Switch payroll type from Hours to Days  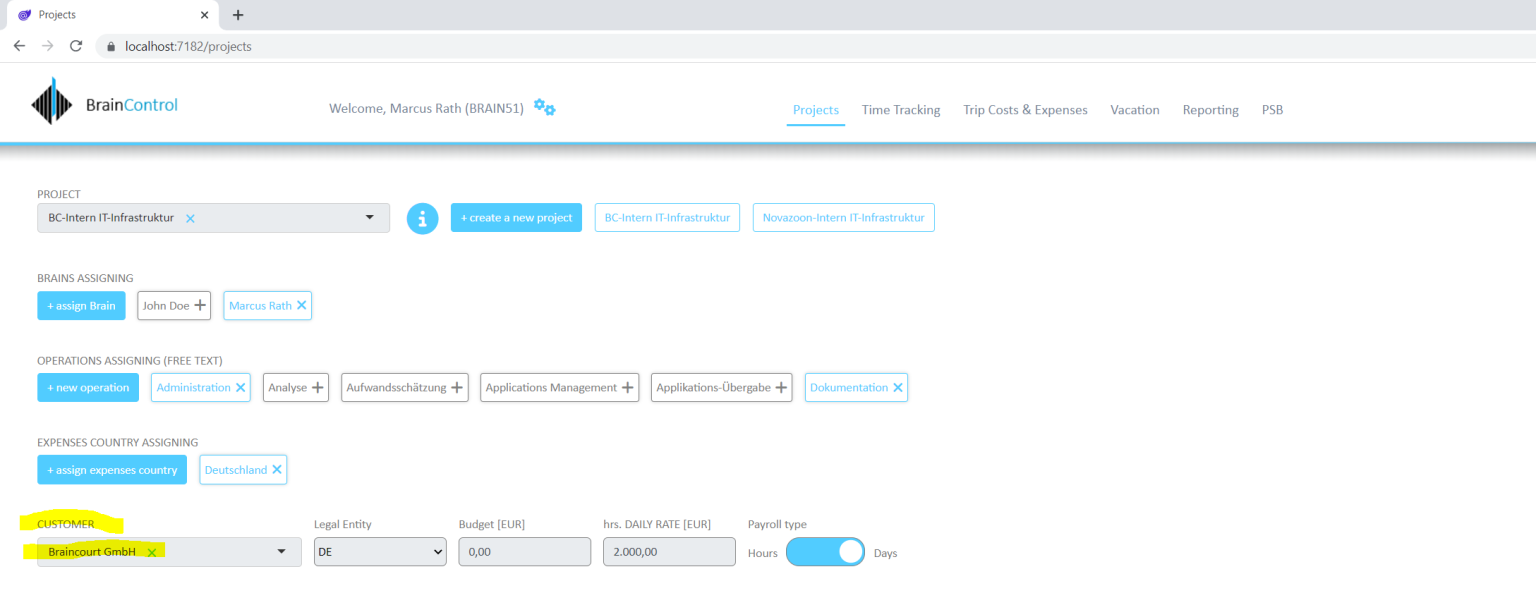(x=825, y=551)
